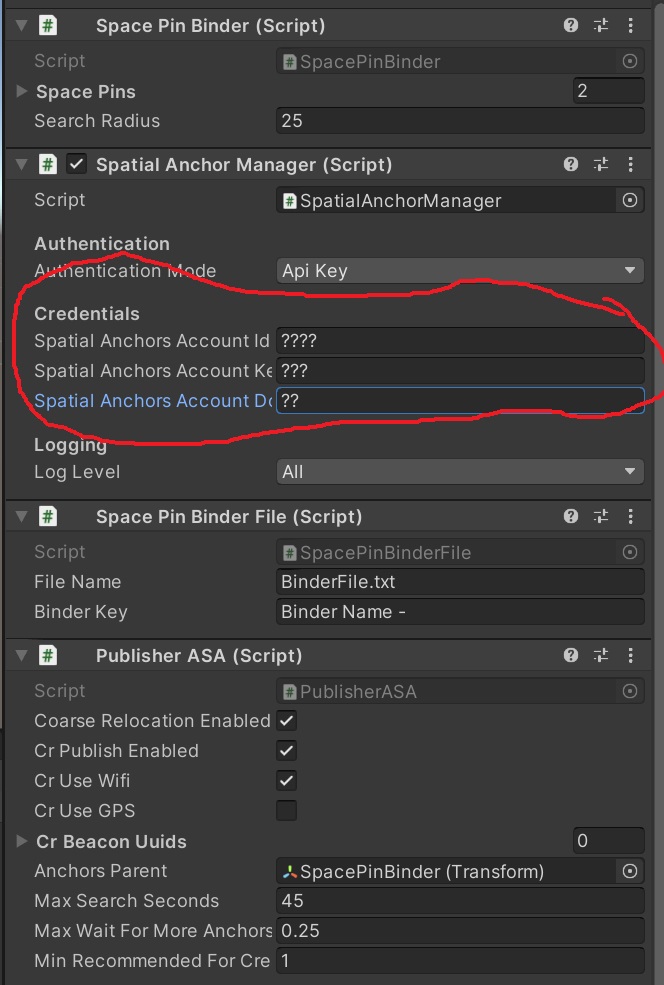Click the Space Pin Binder (Script) header
The image size is (664, 985).
tap(210, 26)
